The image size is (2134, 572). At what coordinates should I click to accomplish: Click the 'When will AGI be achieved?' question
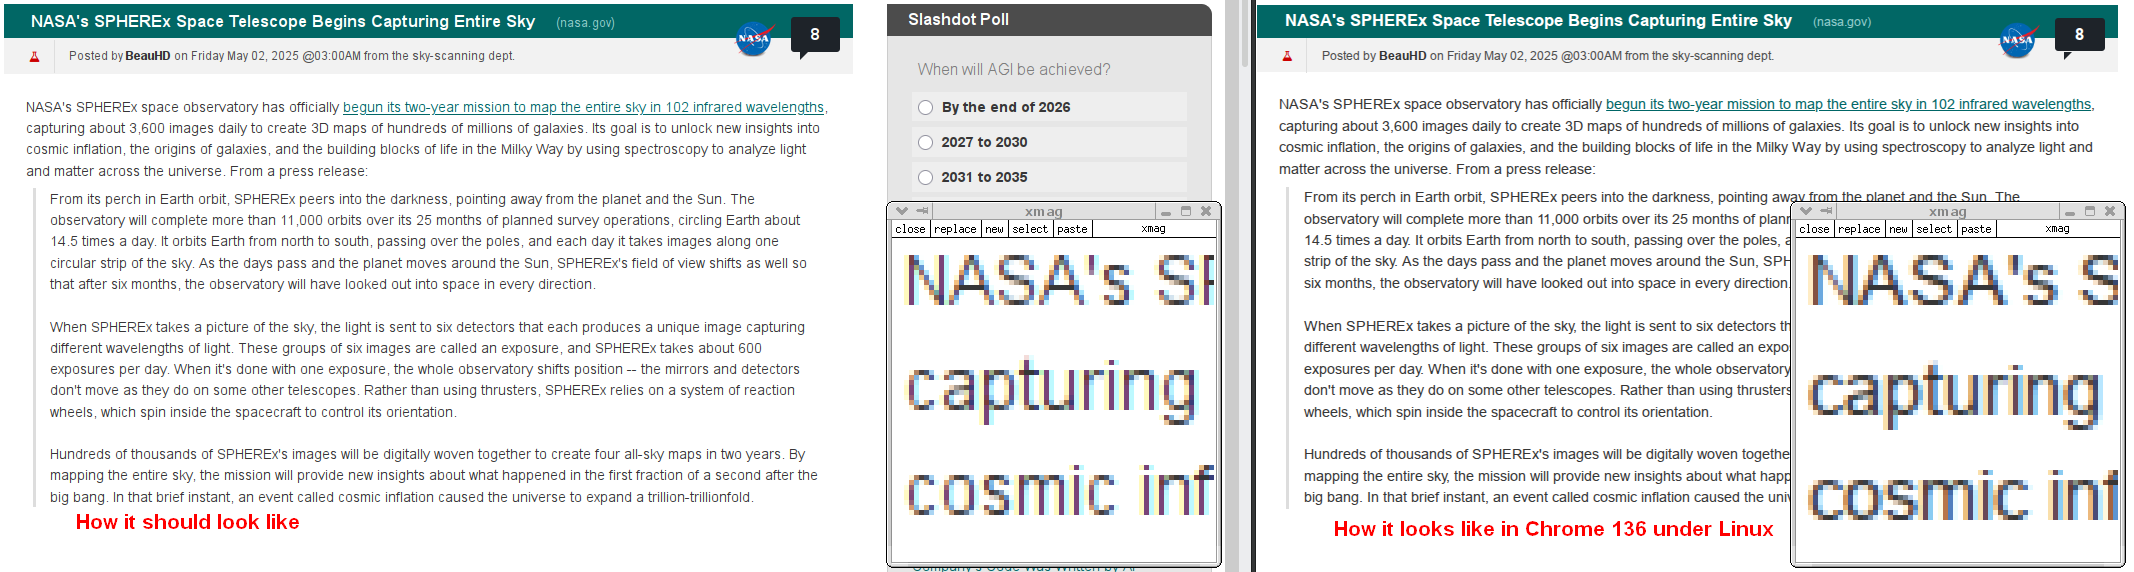(1014, 69)
